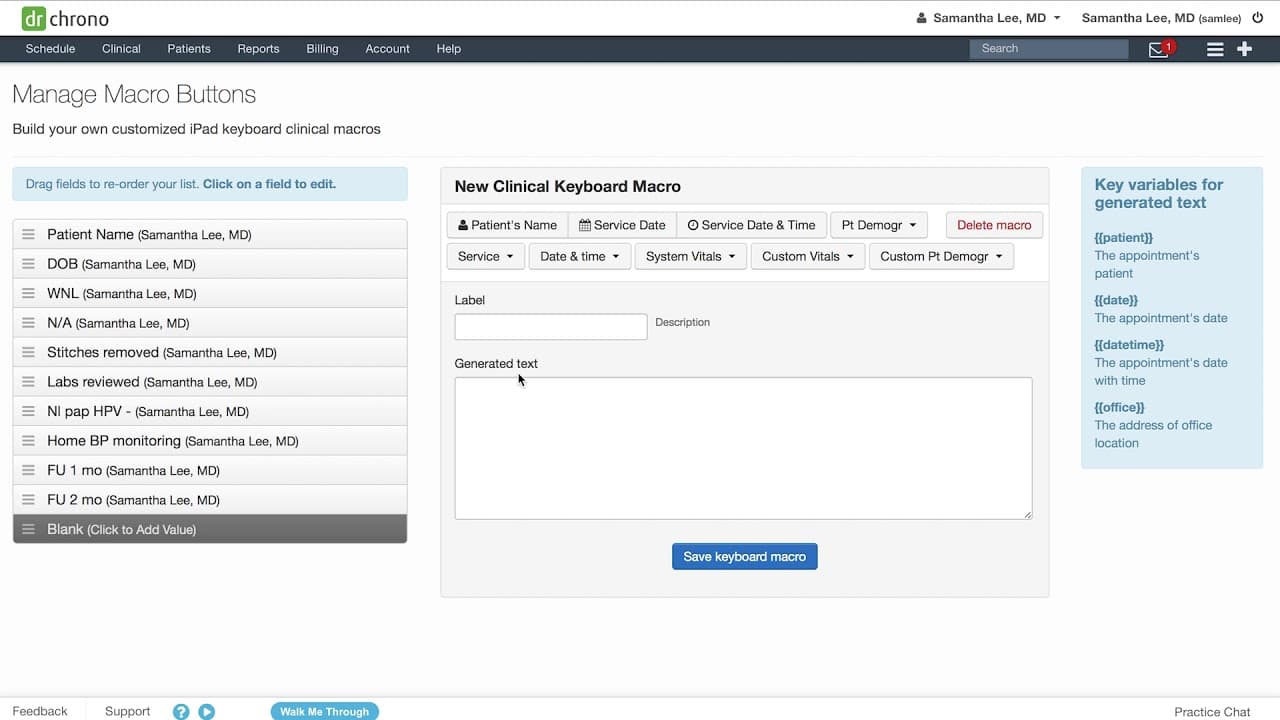The image size is (1280, 720).
Task: Open the Feedback link
Action: point(40,712)
